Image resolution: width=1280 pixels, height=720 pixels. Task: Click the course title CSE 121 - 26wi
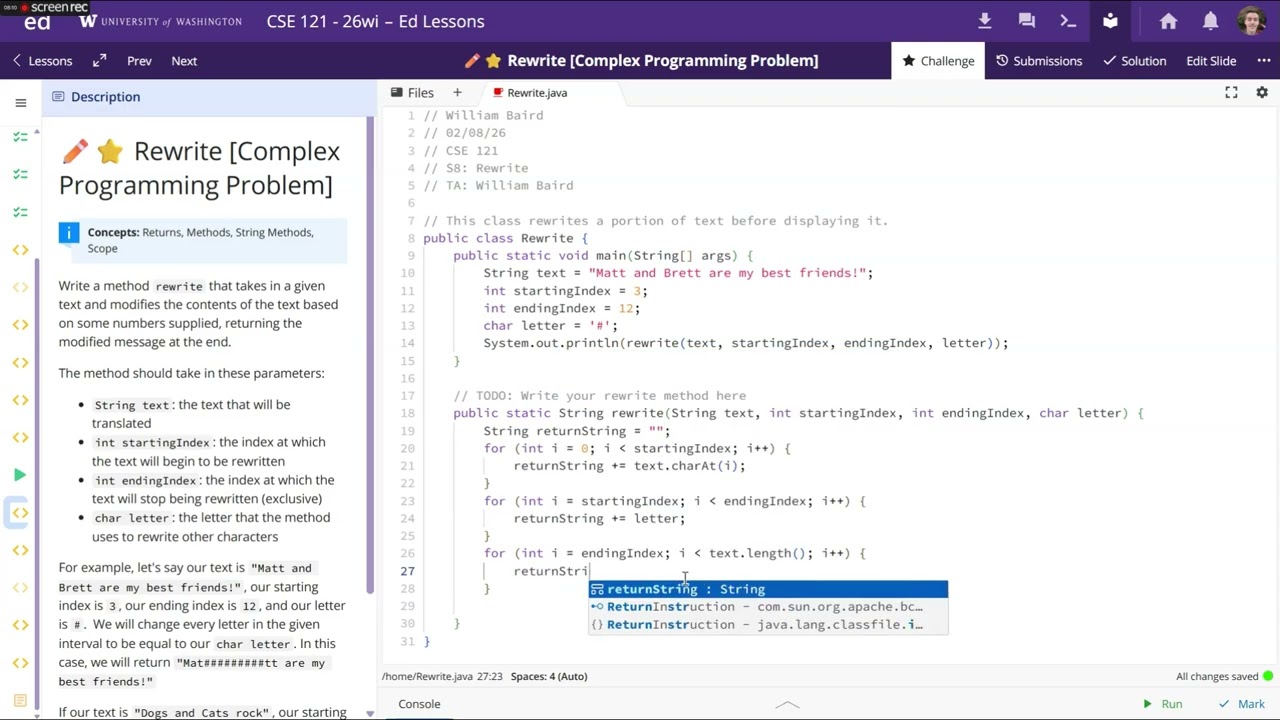(375, 21)
